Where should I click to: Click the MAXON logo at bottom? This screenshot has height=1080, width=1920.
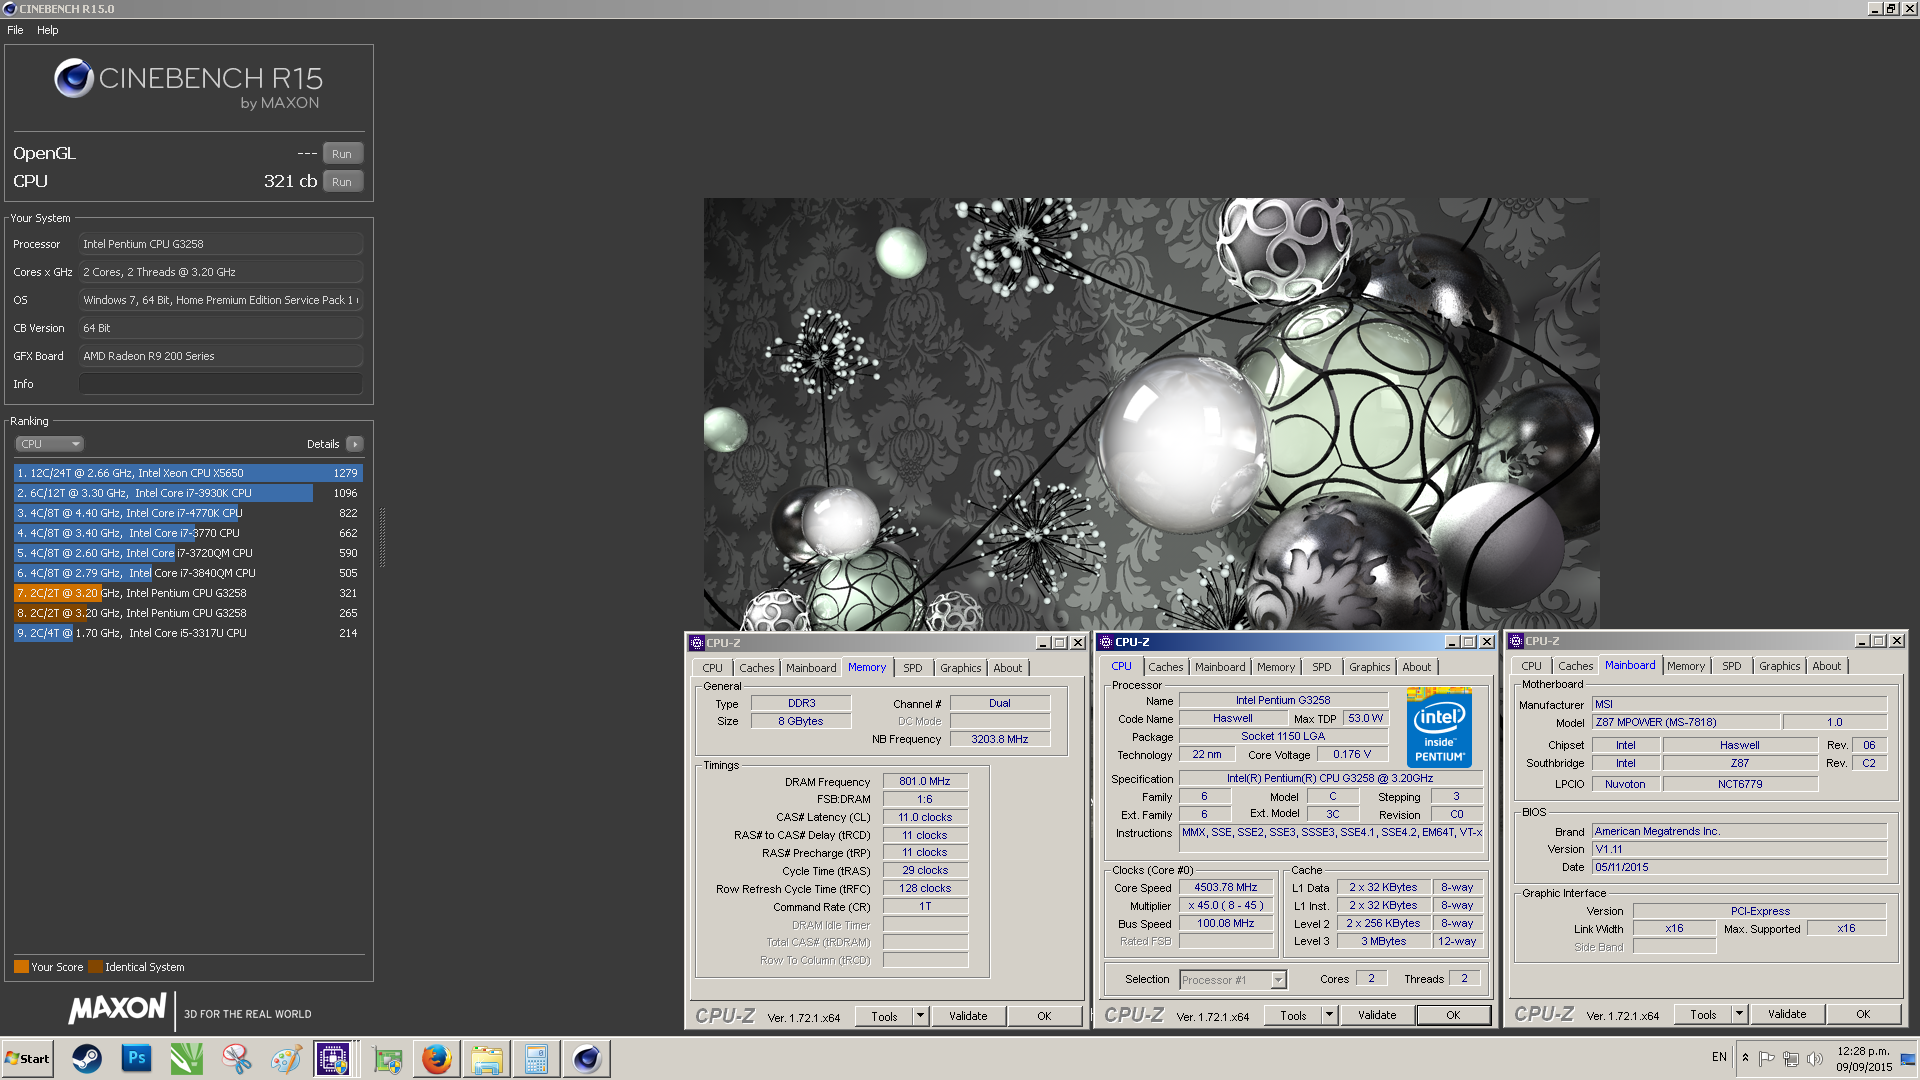117,1009
